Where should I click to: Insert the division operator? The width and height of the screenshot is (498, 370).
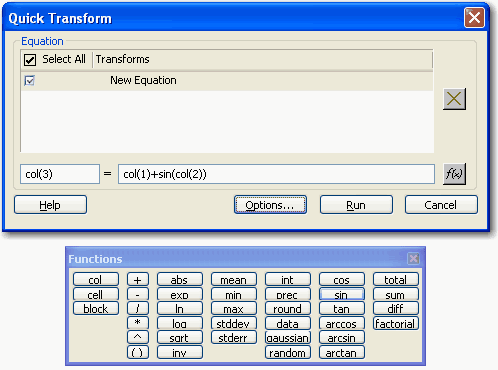pyautogui.click(x=138, y=308)
